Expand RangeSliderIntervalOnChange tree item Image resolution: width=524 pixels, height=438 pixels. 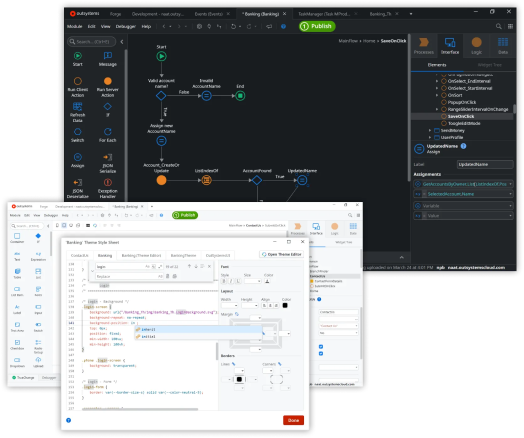pos(437,109)
